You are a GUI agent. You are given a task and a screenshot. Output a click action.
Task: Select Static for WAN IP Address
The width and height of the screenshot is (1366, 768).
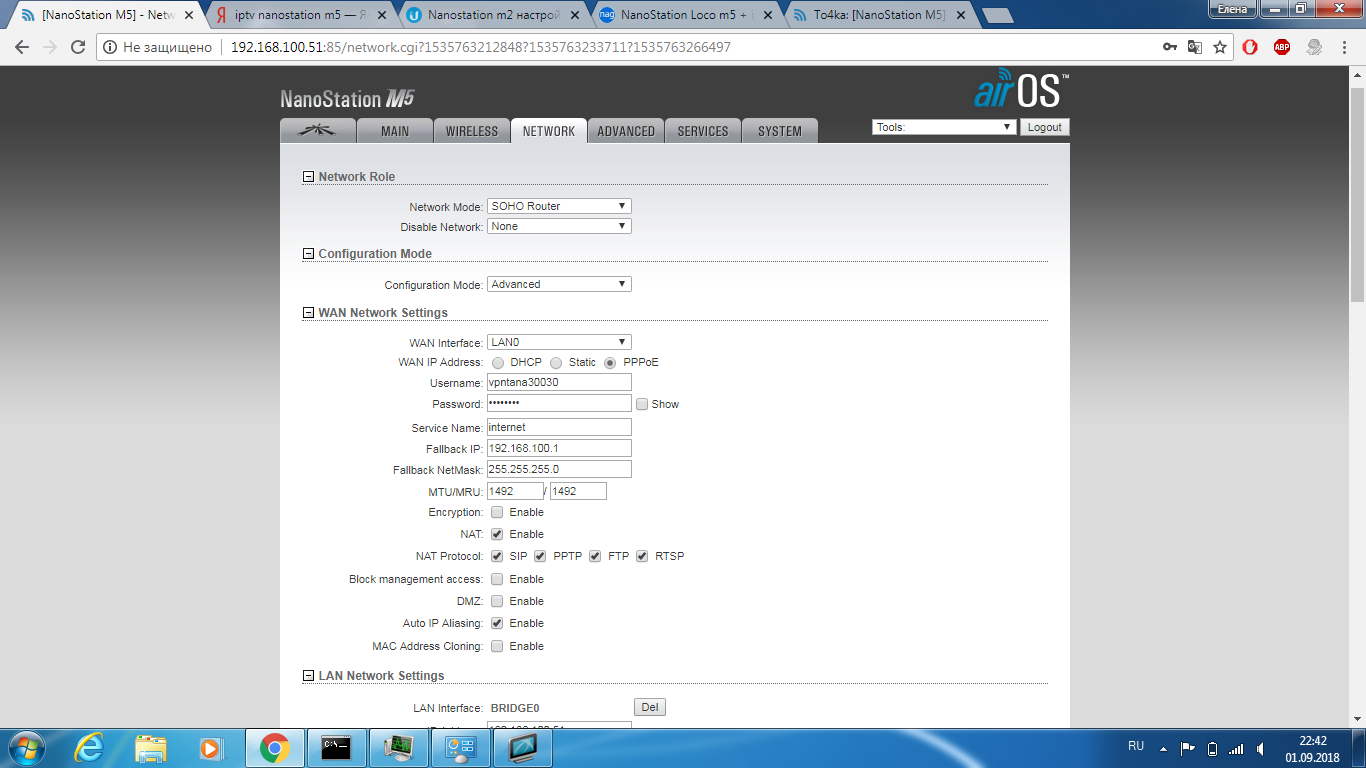pos(556,363)
